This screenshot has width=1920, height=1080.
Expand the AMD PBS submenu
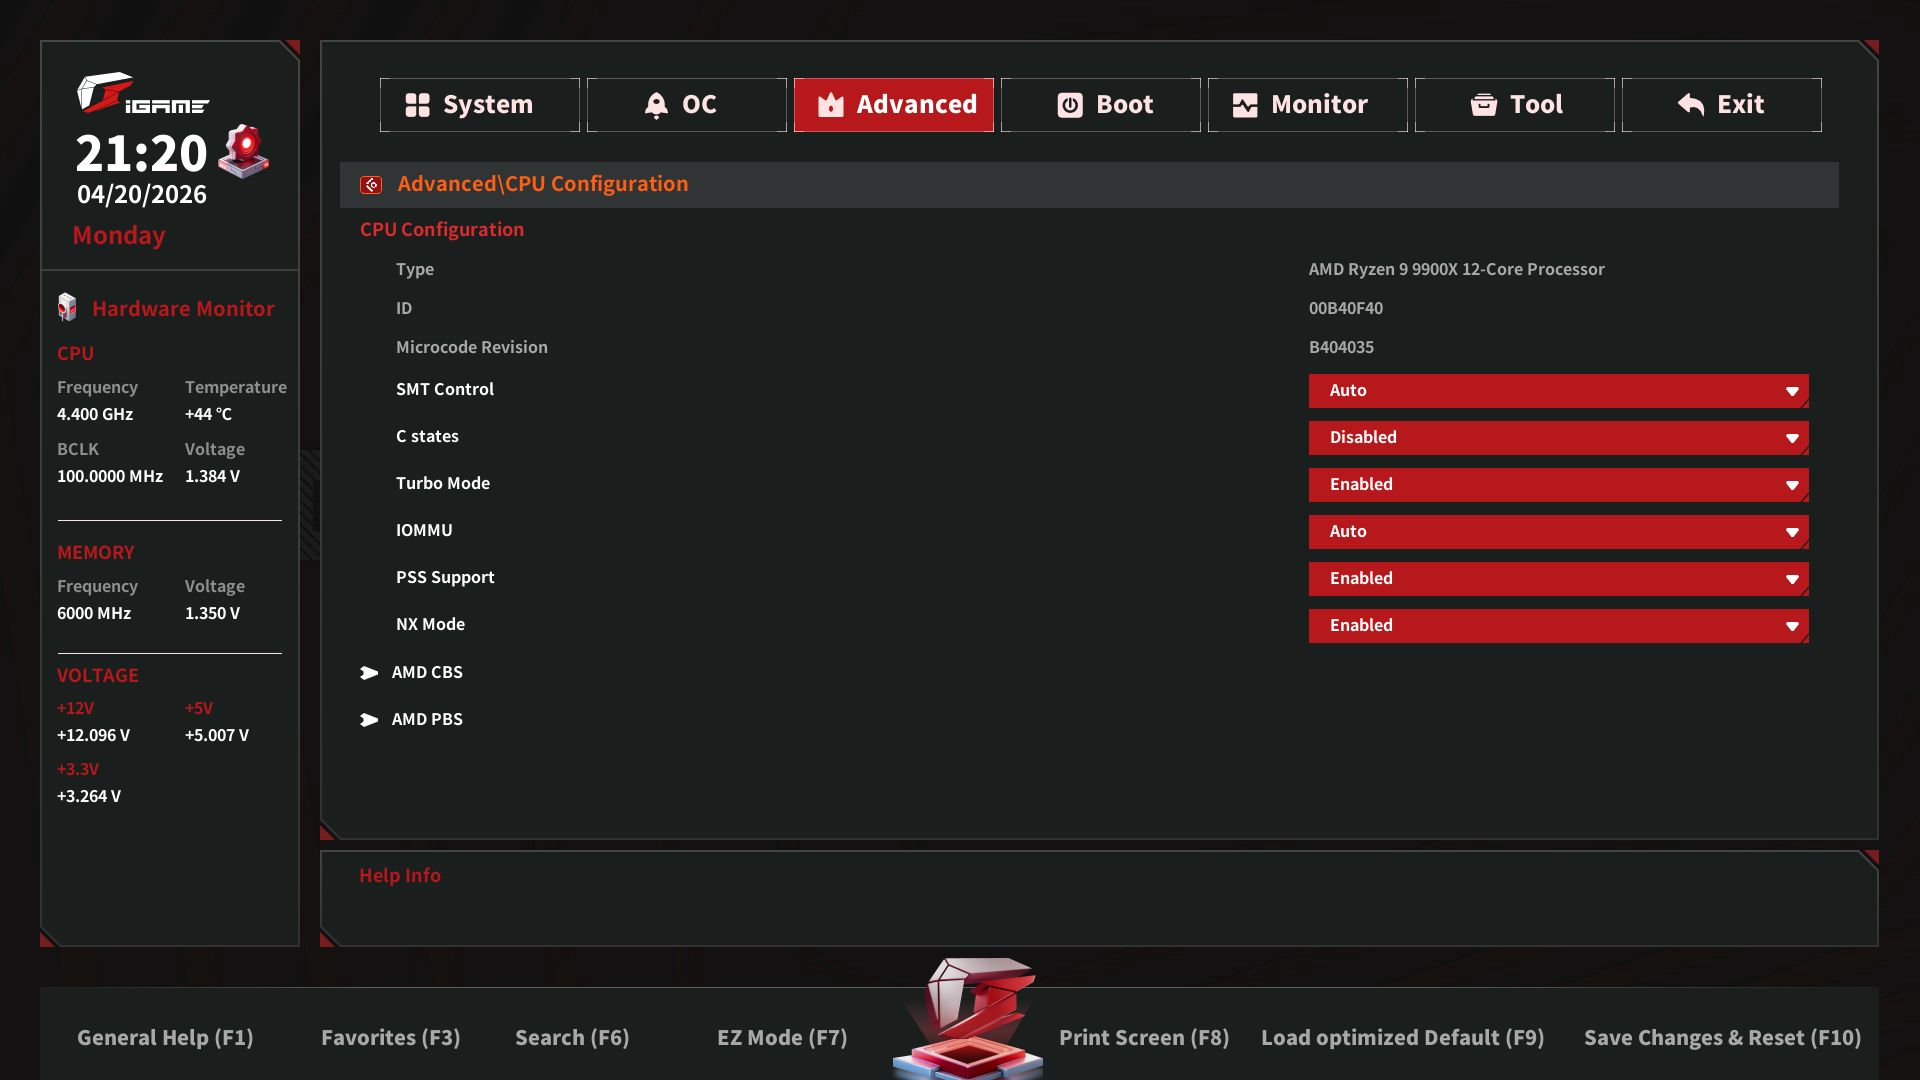tap(427, 720)
